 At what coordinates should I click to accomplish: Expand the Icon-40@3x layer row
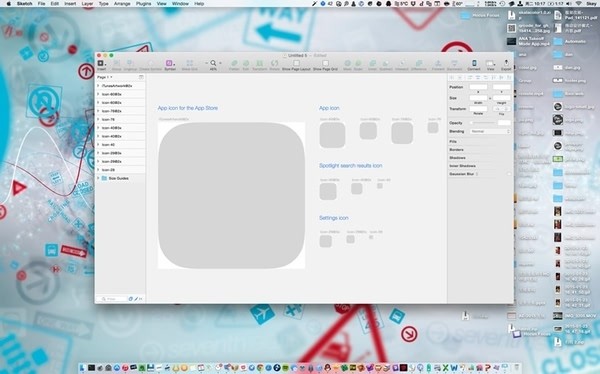tap(98, 128)
